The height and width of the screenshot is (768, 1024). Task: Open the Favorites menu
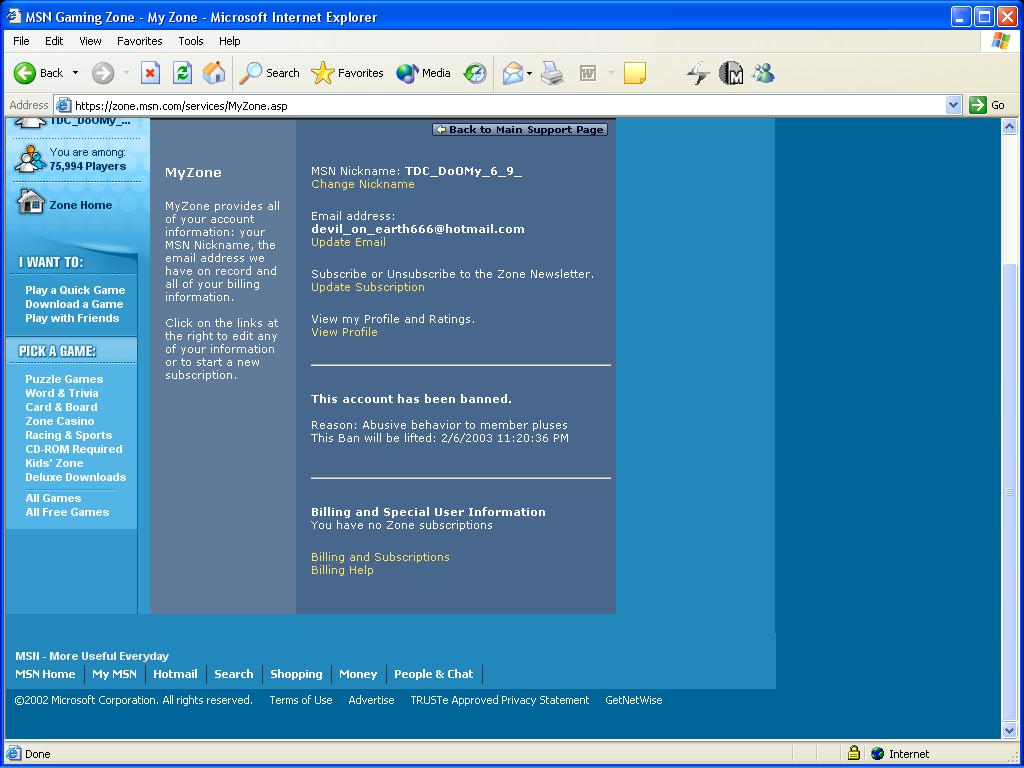(140, 41)
